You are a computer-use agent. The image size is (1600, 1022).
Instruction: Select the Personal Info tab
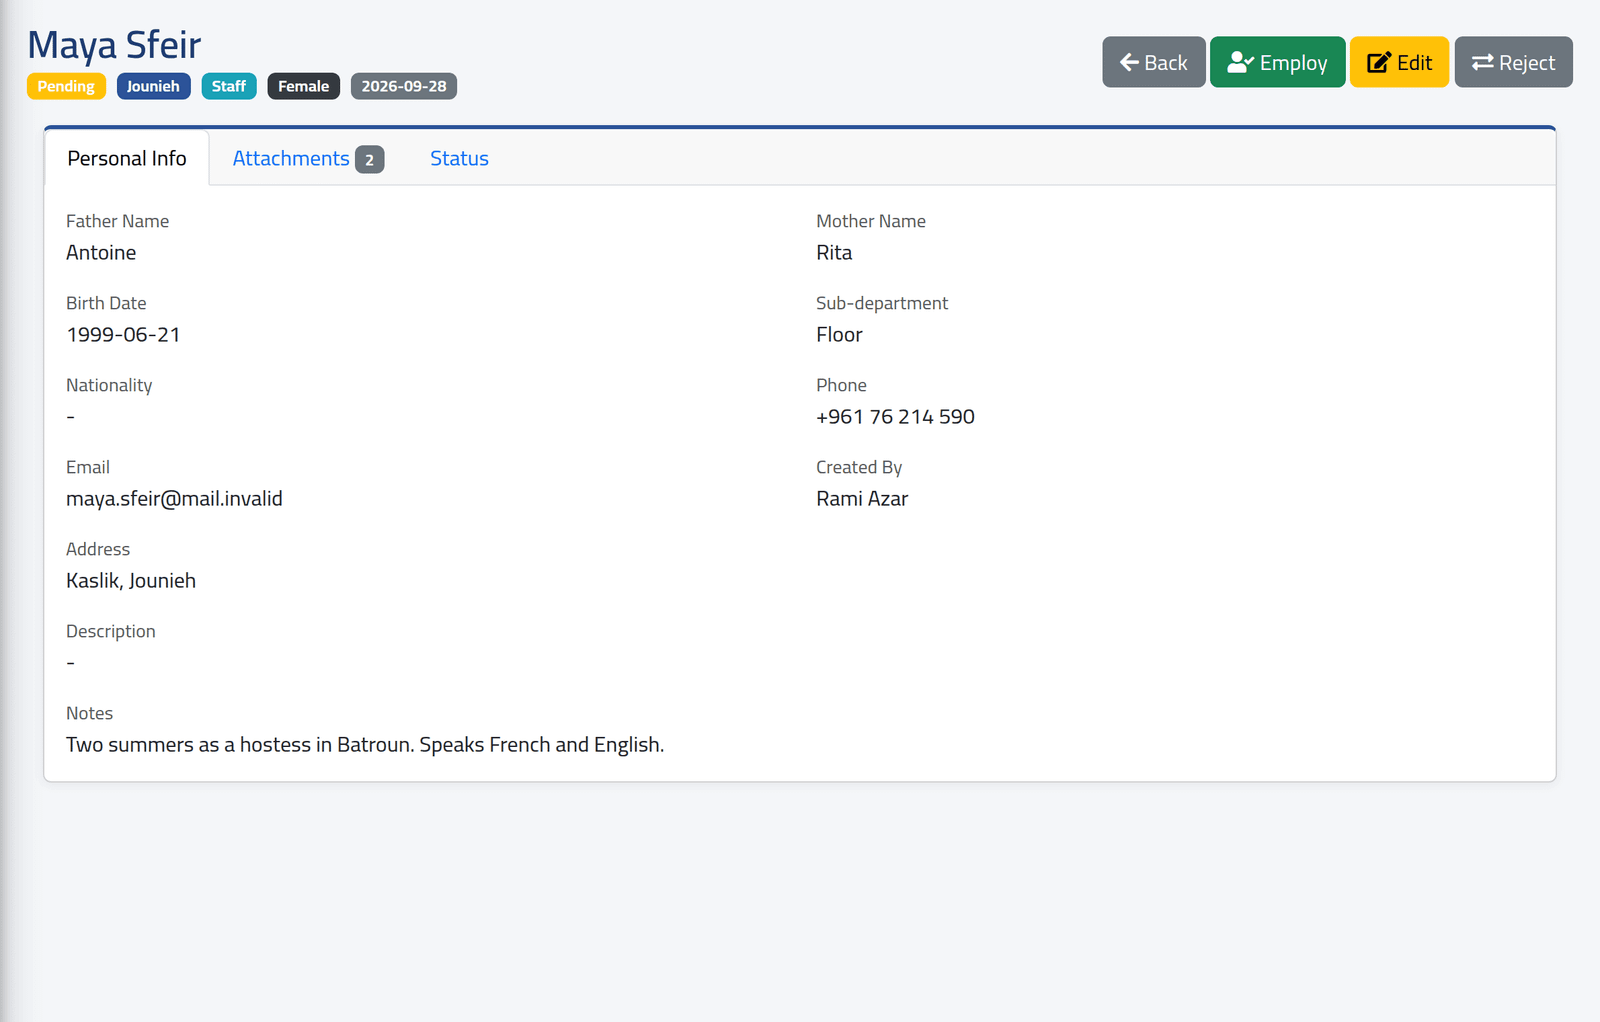[127, 158]
